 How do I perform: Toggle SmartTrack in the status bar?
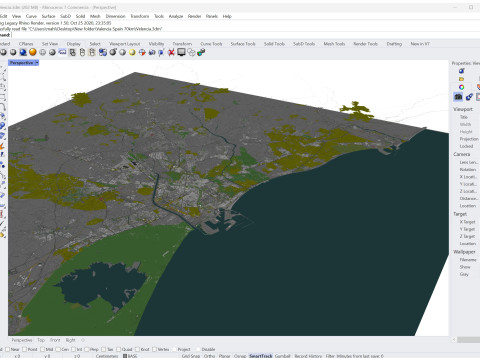[261, 356]
